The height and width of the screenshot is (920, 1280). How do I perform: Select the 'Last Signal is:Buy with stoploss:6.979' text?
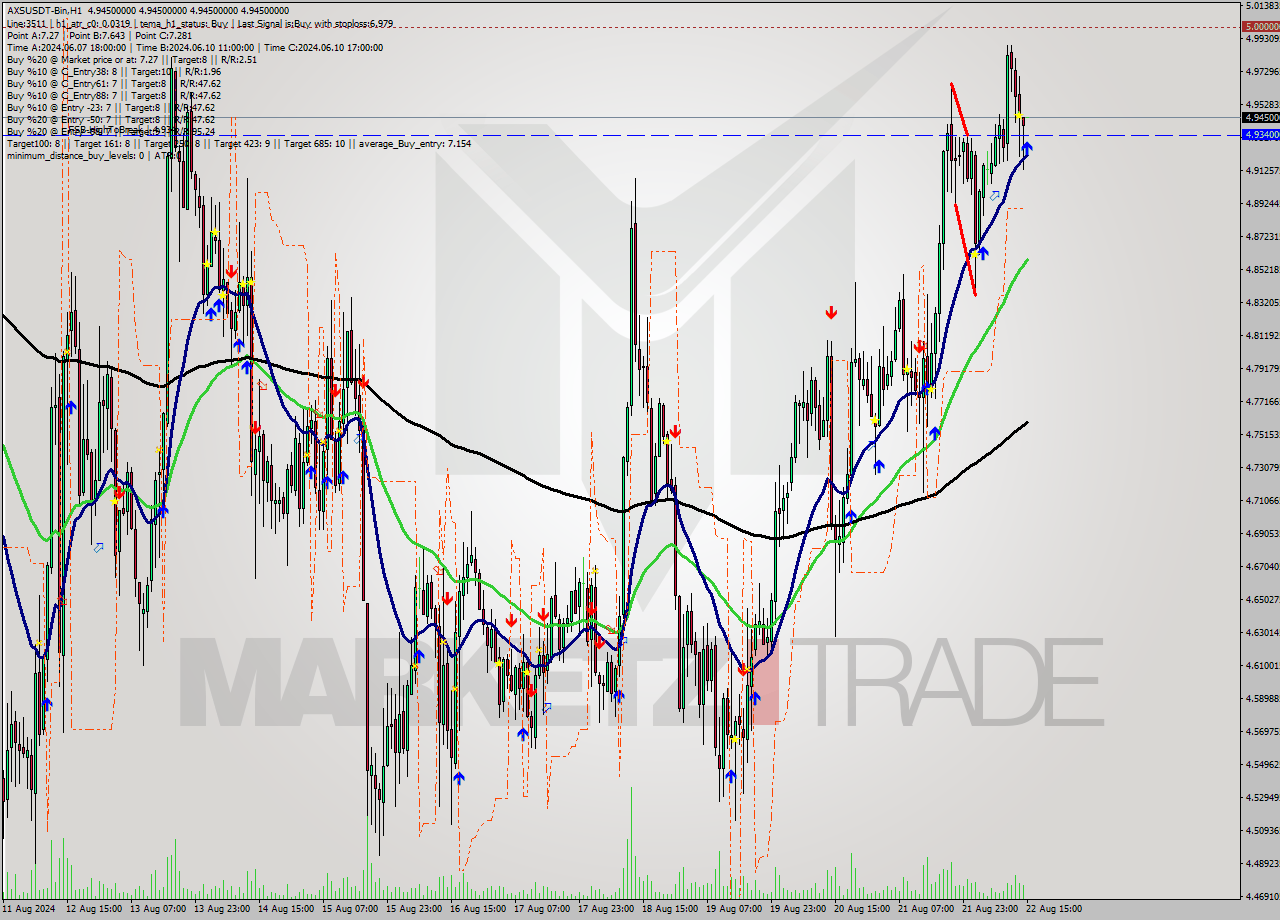pos(316,23)
